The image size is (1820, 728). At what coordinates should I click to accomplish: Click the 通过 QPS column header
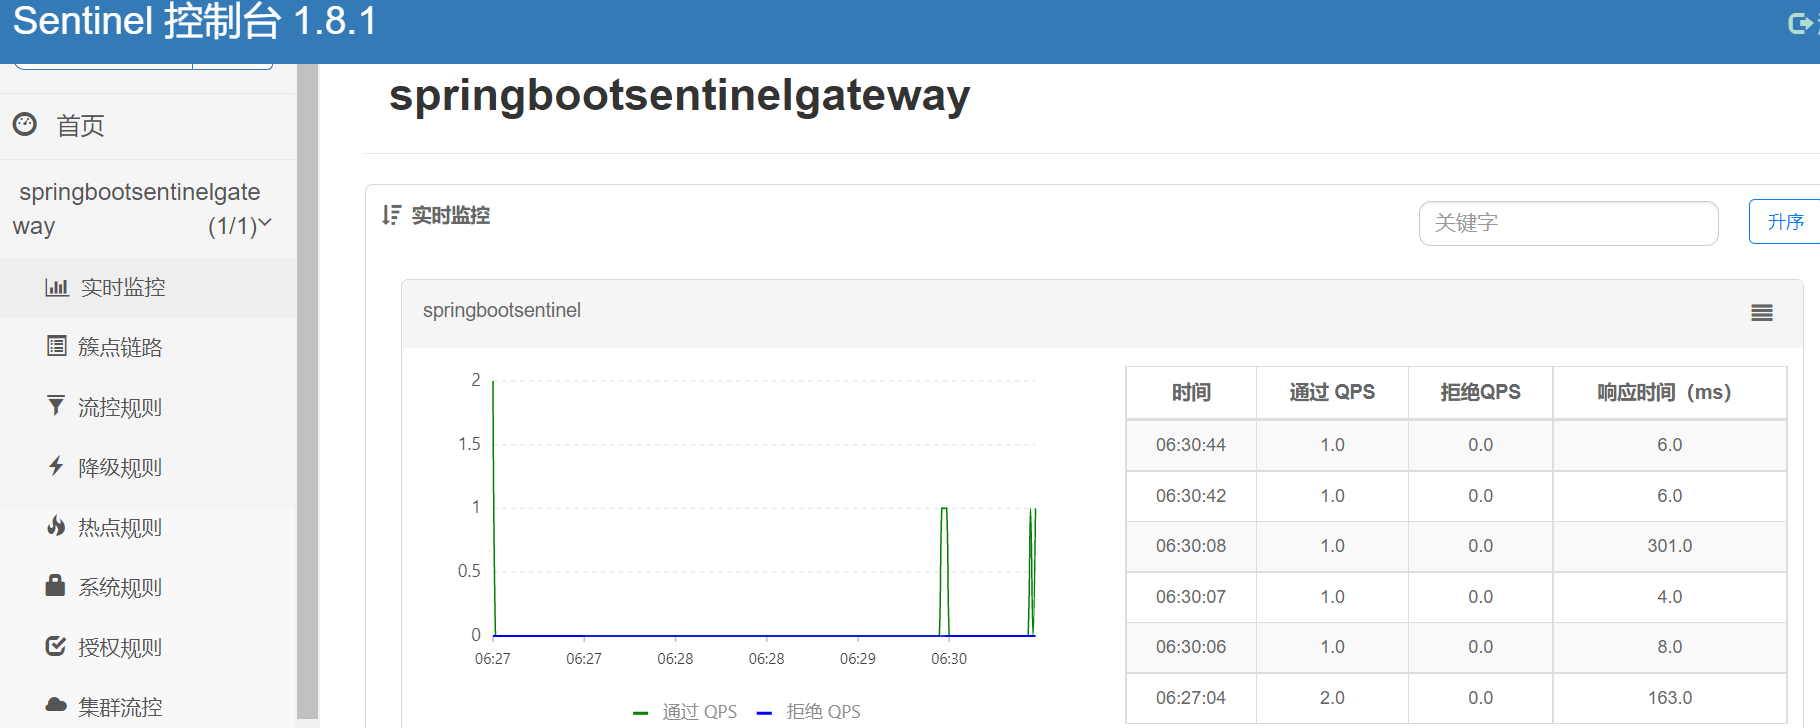pos(1332,392)
